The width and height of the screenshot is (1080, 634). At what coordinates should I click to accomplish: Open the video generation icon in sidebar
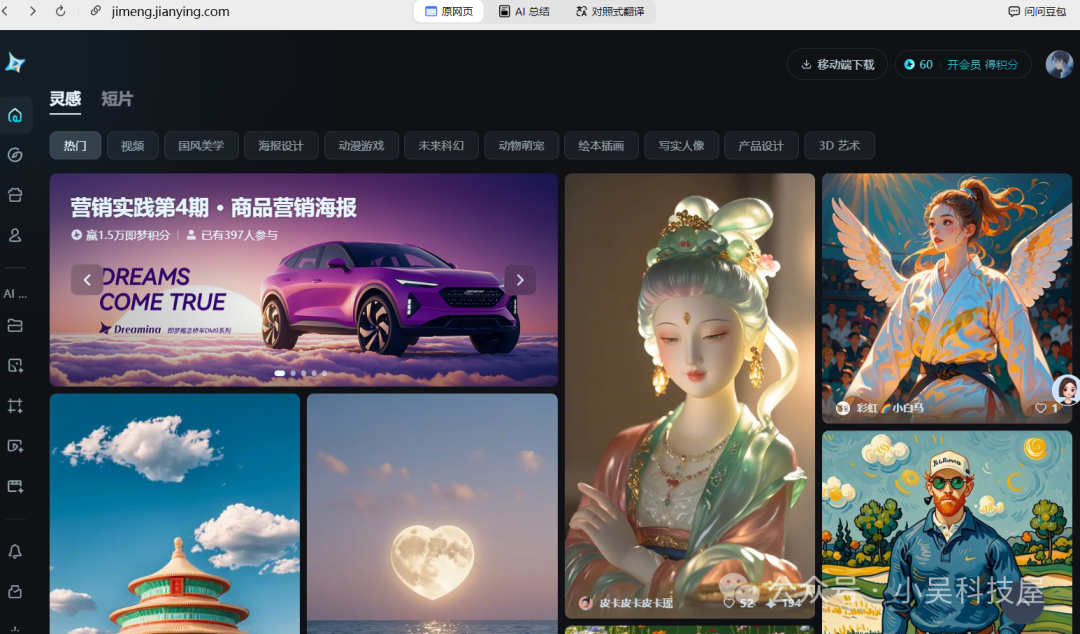15,446
